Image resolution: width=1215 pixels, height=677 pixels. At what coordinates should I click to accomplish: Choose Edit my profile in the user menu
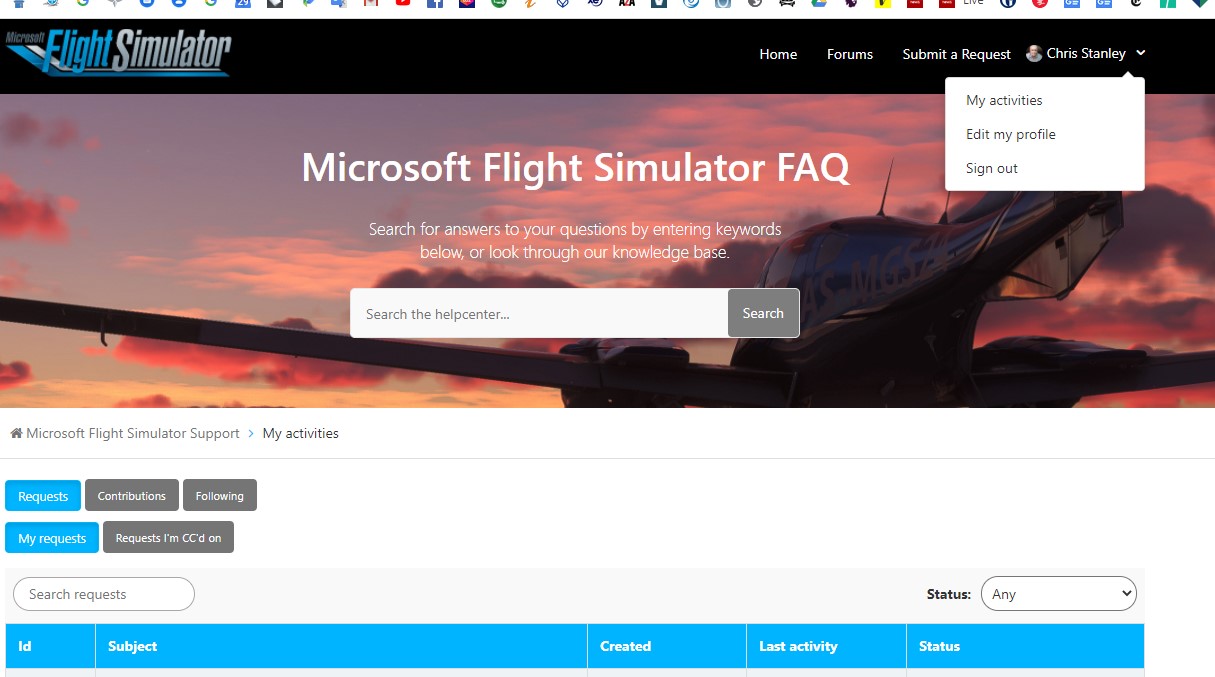pos(1011,134)
